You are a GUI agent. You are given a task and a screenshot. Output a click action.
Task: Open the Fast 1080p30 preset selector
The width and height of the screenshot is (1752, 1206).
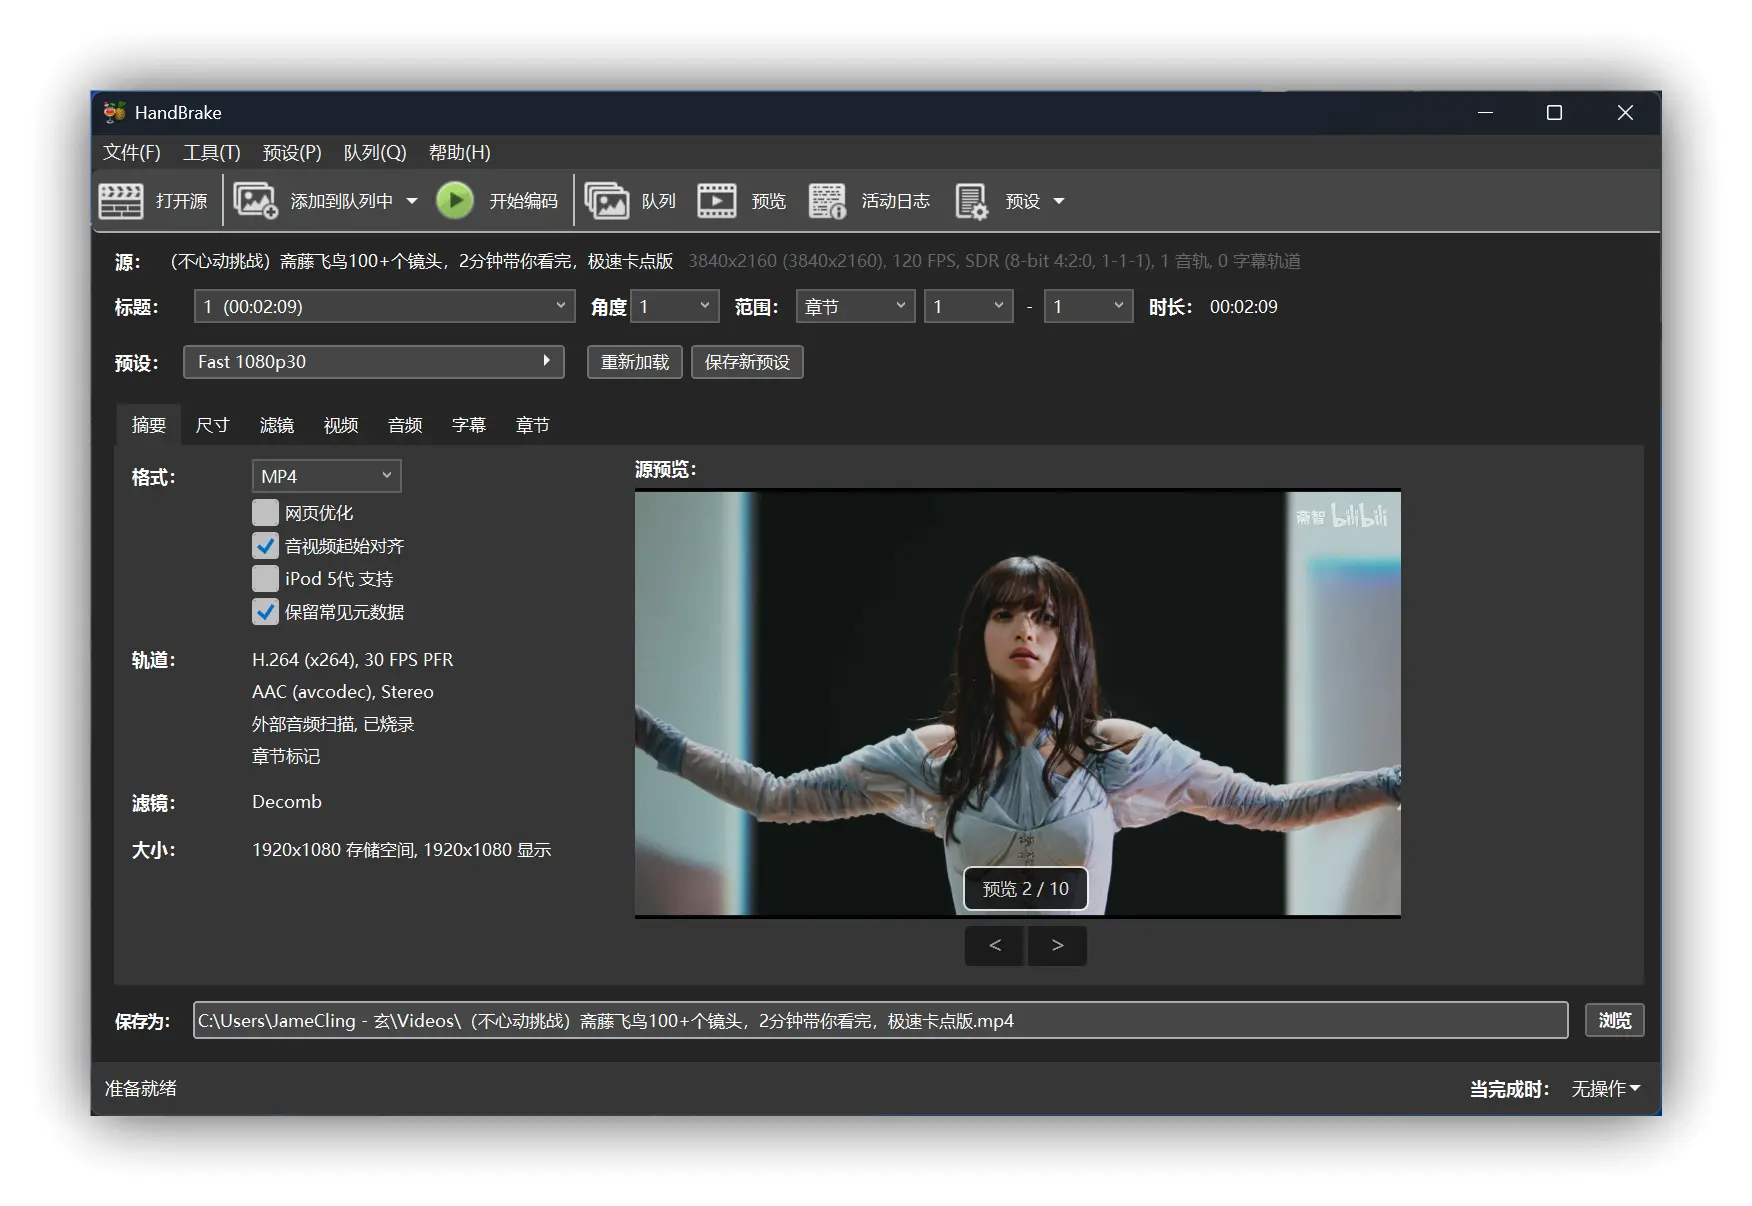pyautogui.click(x=374, y=362)
